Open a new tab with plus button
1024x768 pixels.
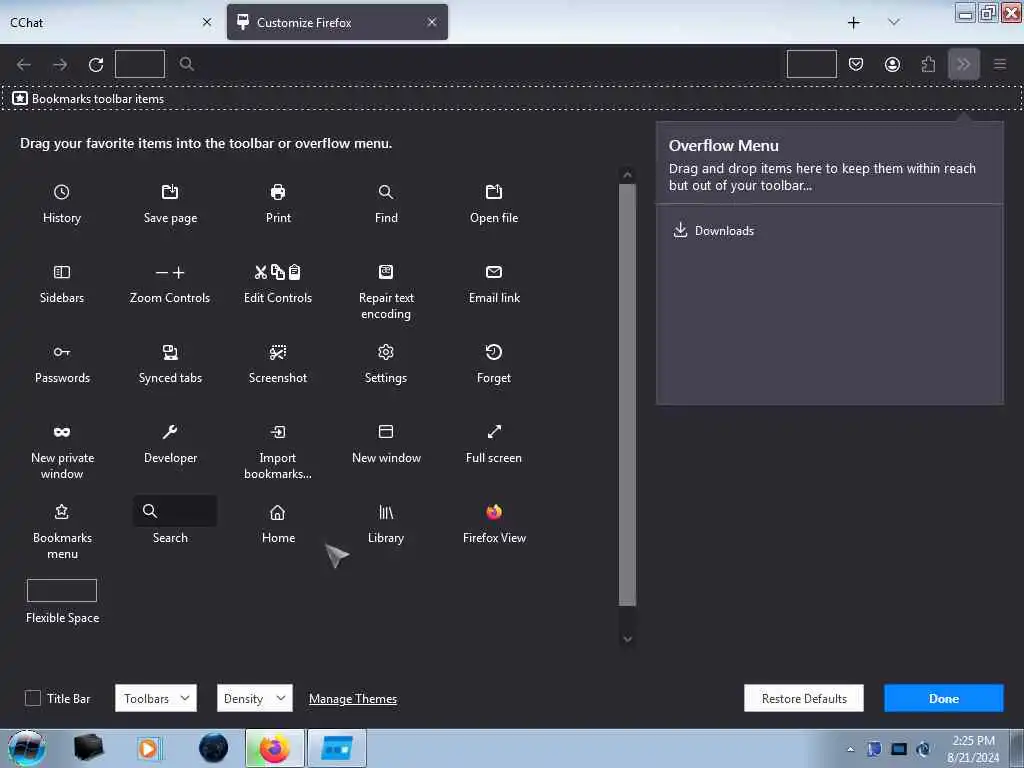point(854,23)
